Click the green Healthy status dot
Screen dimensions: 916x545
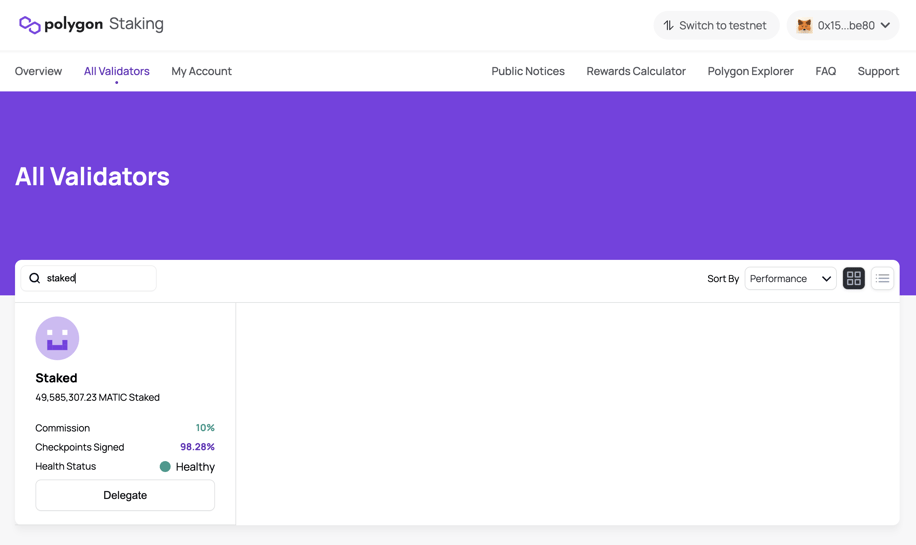[165, 466]
